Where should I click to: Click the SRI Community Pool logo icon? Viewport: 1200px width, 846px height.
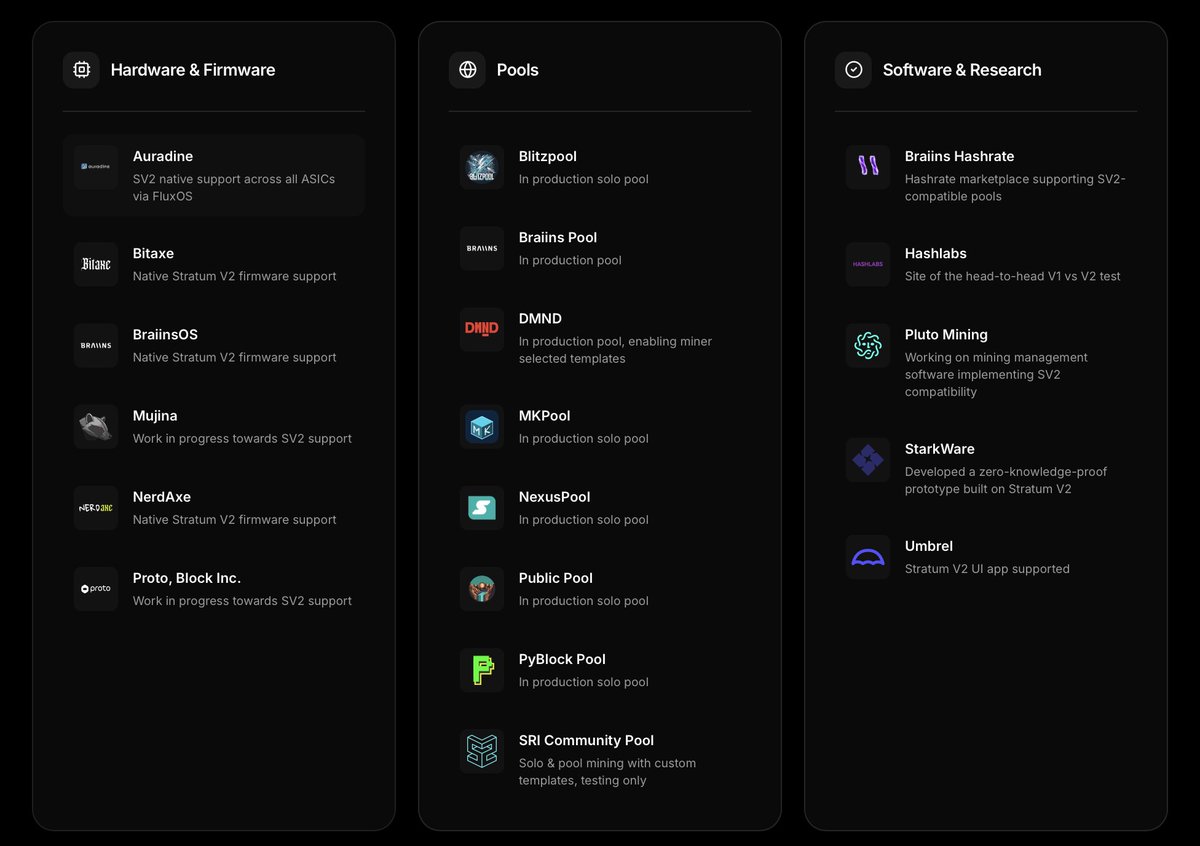pyautogui.click(x=482, y=750)
